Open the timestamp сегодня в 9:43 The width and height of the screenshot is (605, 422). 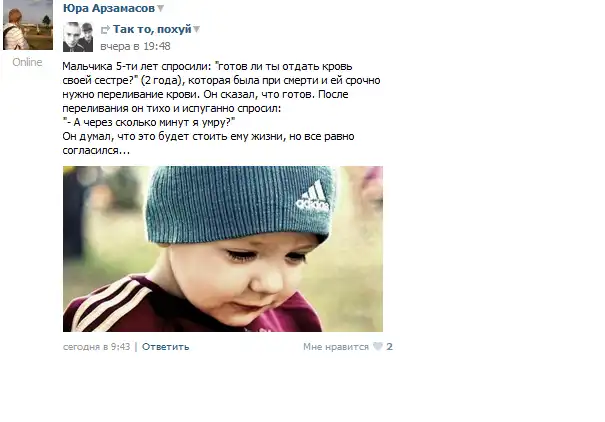pyautogui.click(x=96, y=347)
